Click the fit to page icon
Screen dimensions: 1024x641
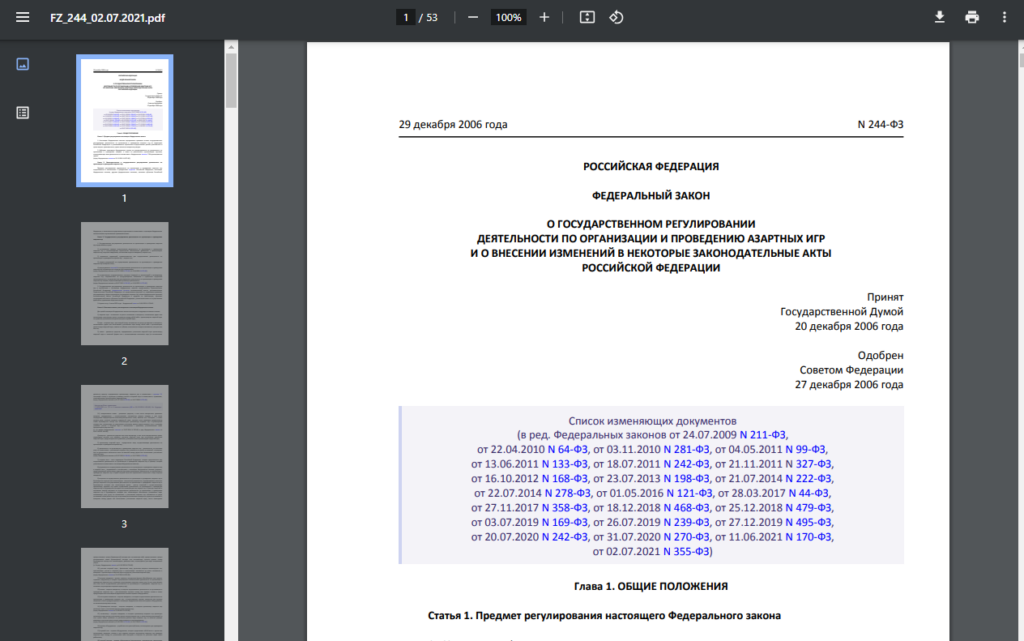coord(587,18)
